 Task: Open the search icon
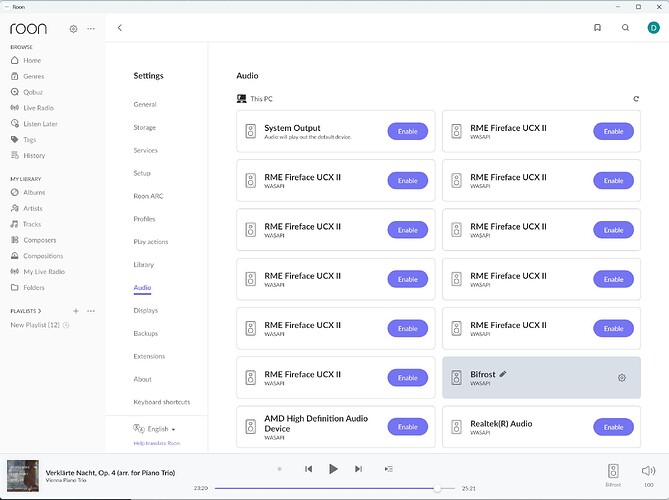coord(625,28)
